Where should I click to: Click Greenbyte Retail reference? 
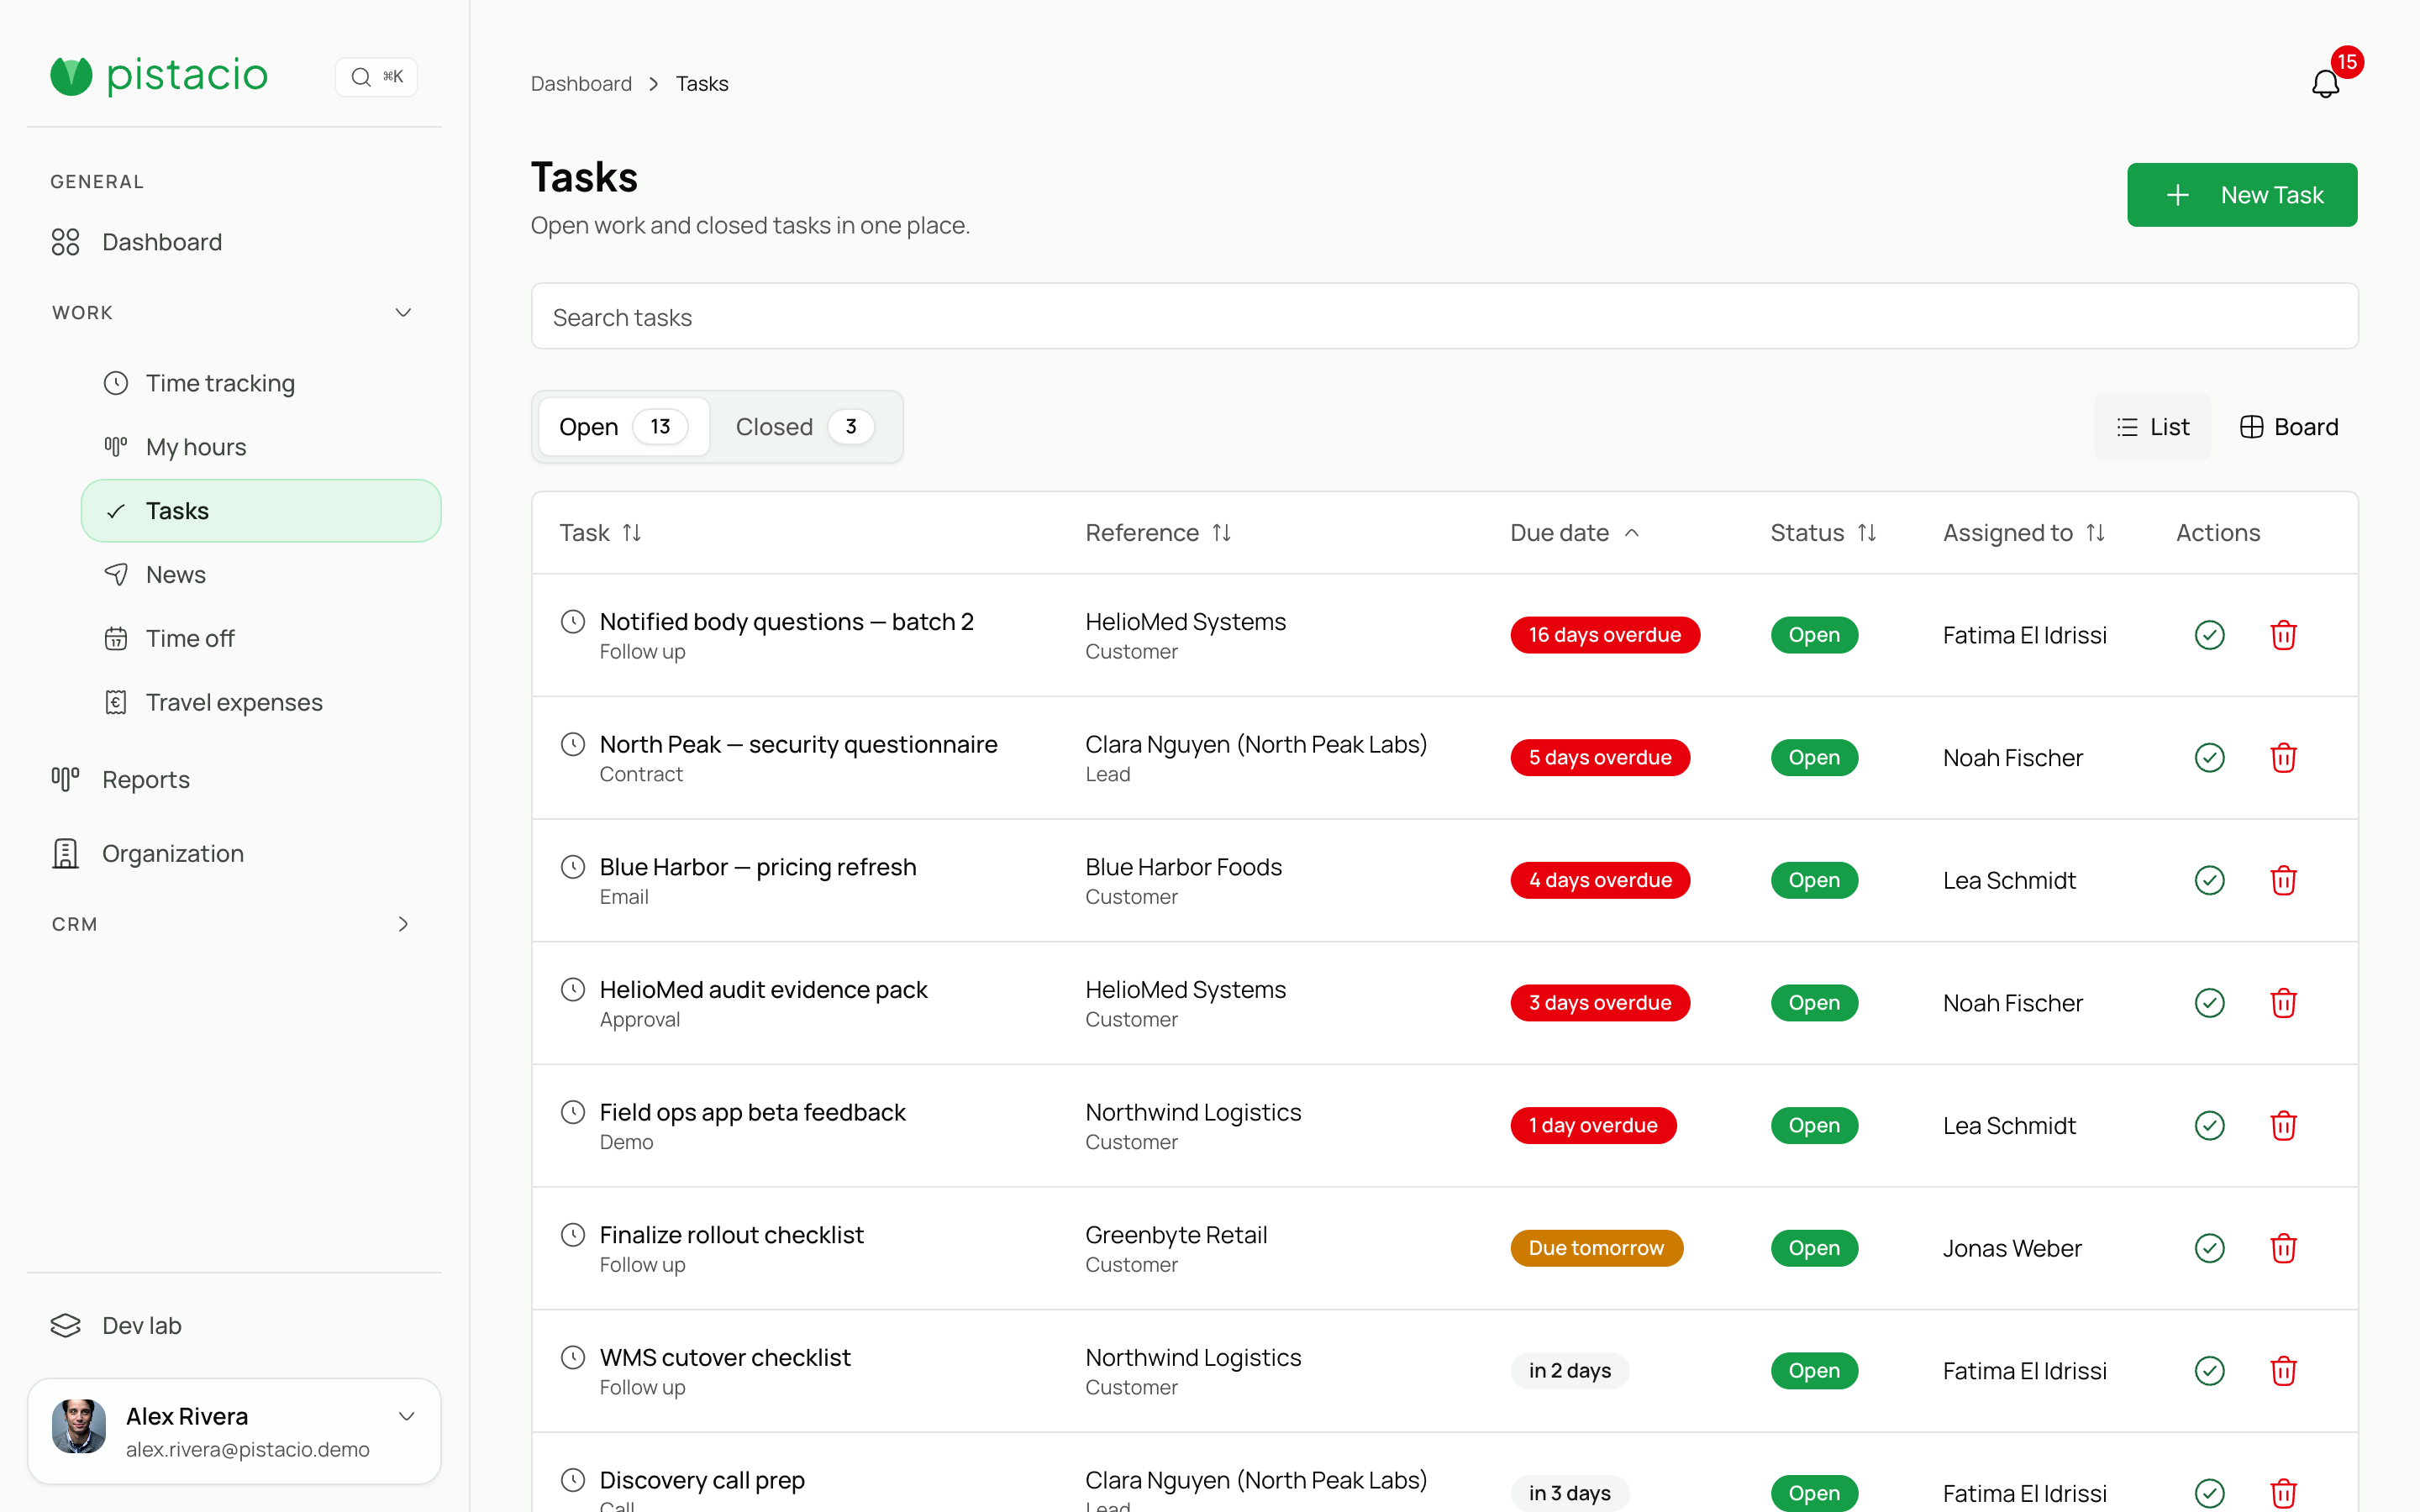[x=1176, y=1235]
